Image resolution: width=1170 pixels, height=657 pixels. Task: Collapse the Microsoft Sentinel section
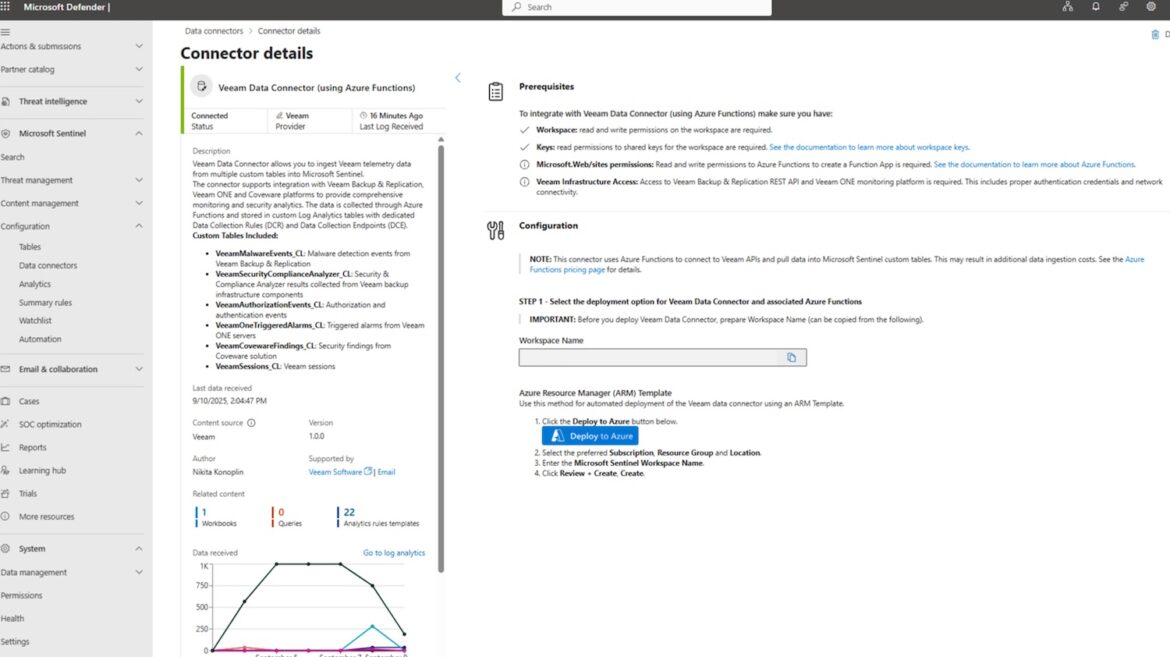(139, 134)
